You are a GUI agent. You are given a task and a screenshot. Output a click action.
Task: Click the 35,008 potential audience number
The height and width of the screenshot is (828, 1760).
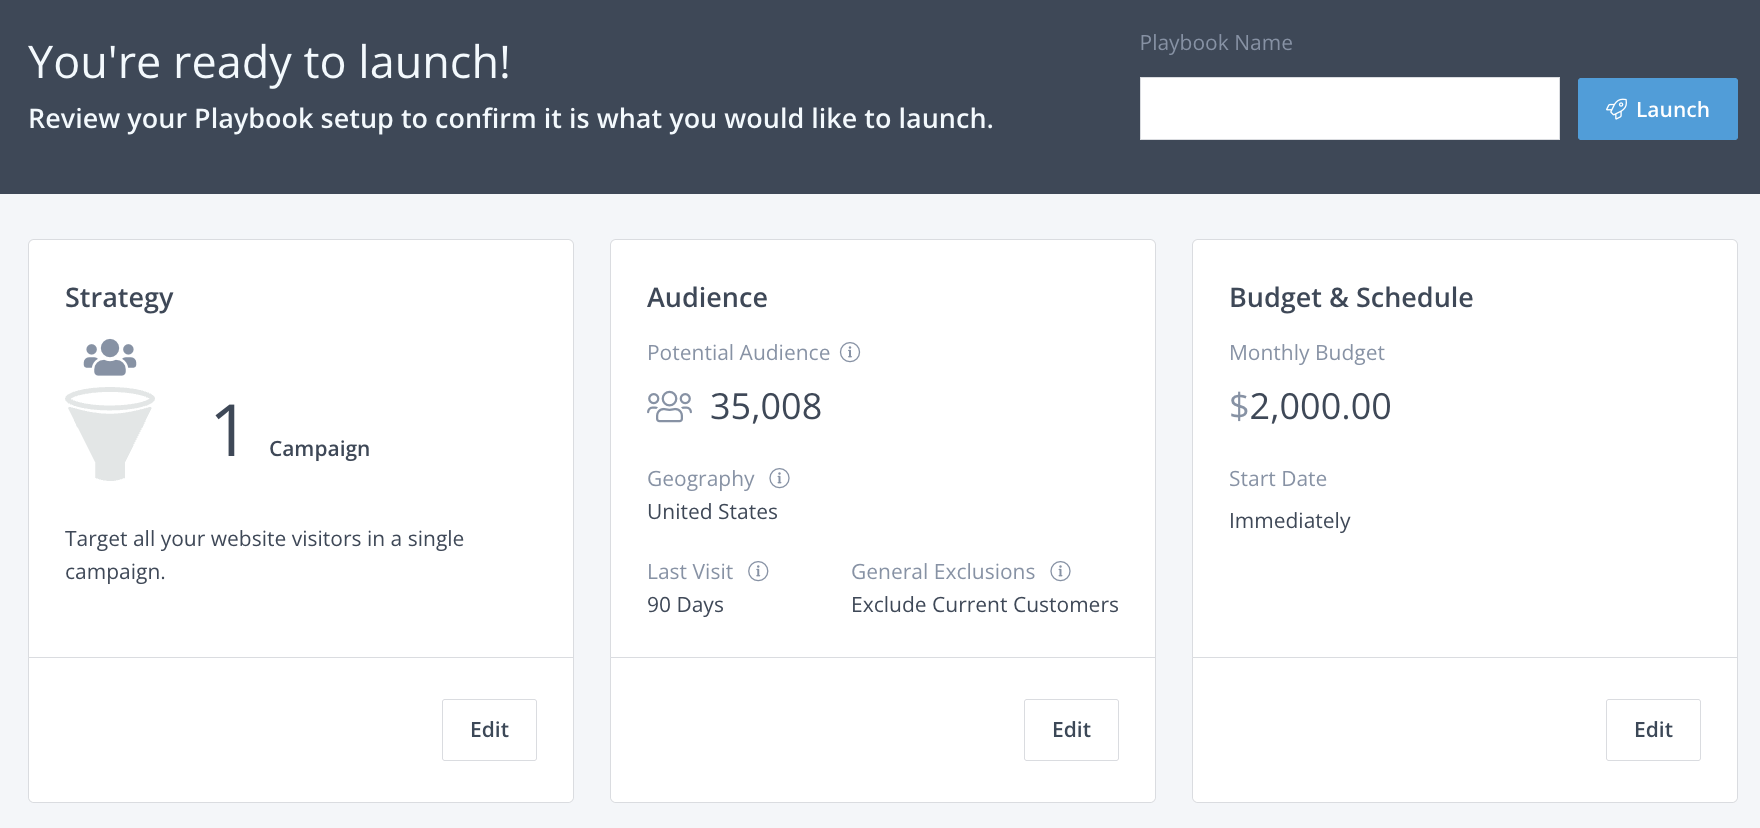[765, 407]
